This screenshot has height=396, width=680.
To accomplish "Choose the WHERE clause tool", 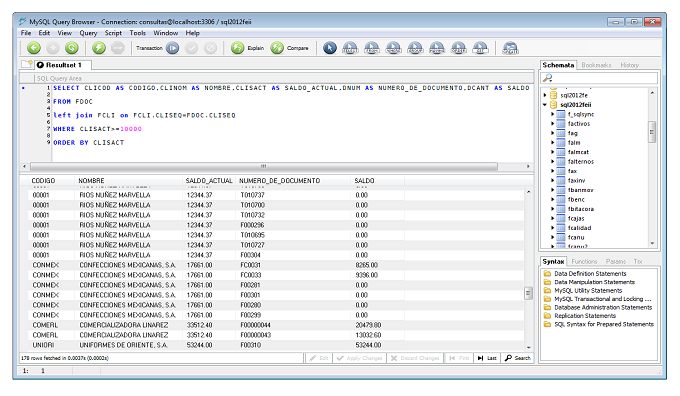I will tap(393, 48).
